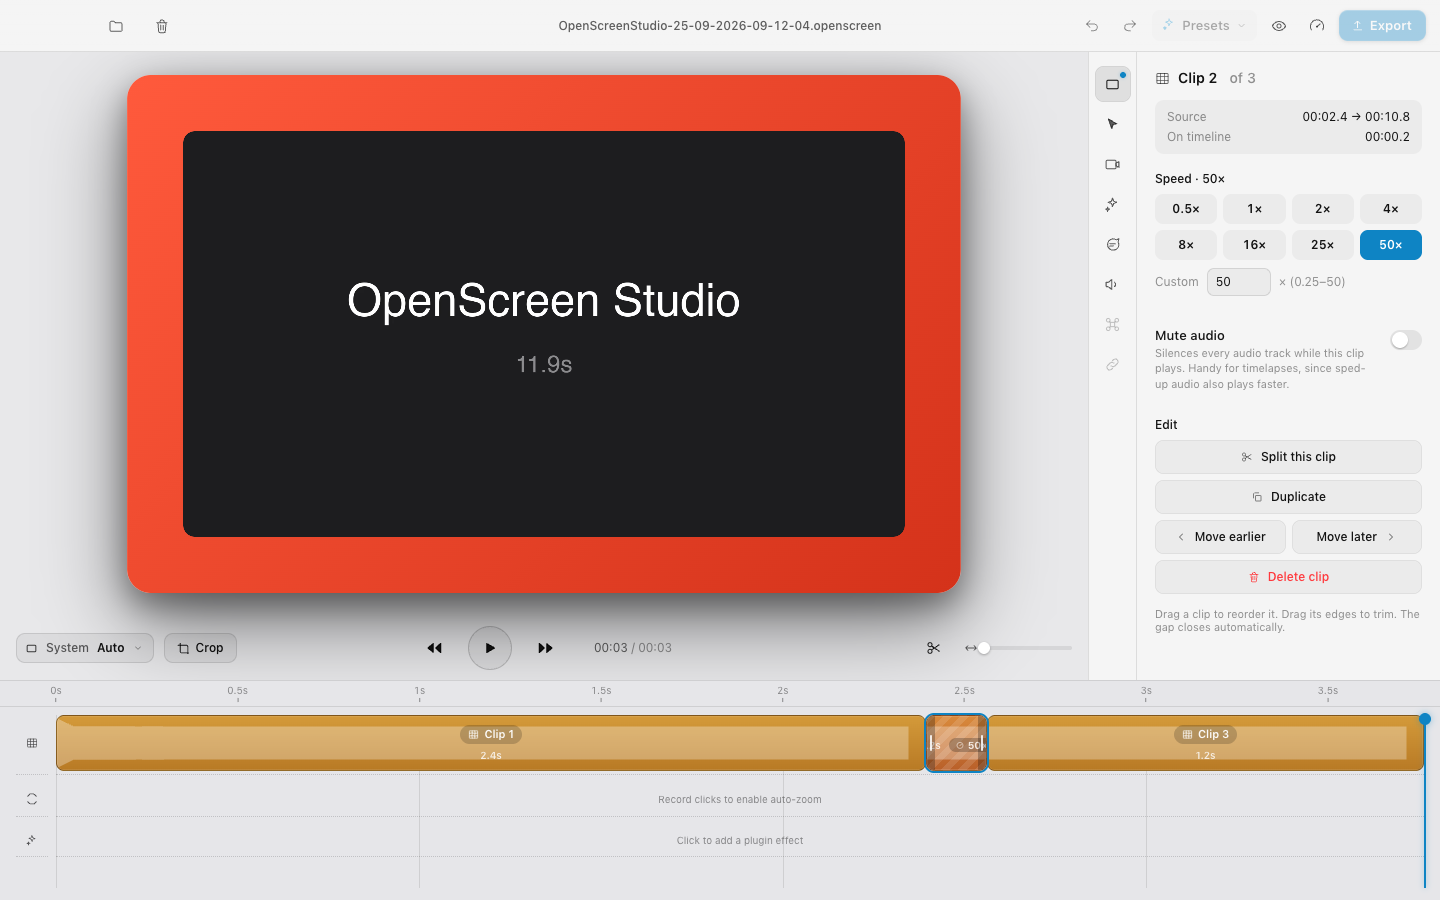The height and width of the screenshot is (900, 1440).
Task: Undo the last action
Action: 1092,26
